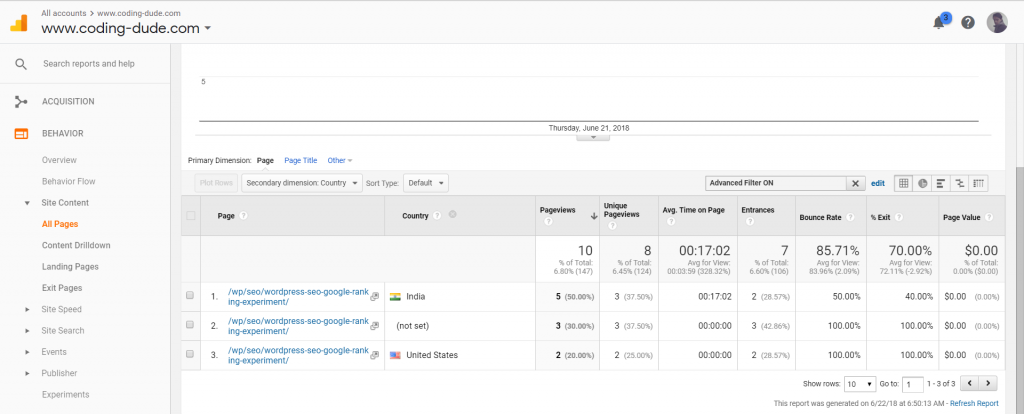Open India row page in new window

coord(375,296)
